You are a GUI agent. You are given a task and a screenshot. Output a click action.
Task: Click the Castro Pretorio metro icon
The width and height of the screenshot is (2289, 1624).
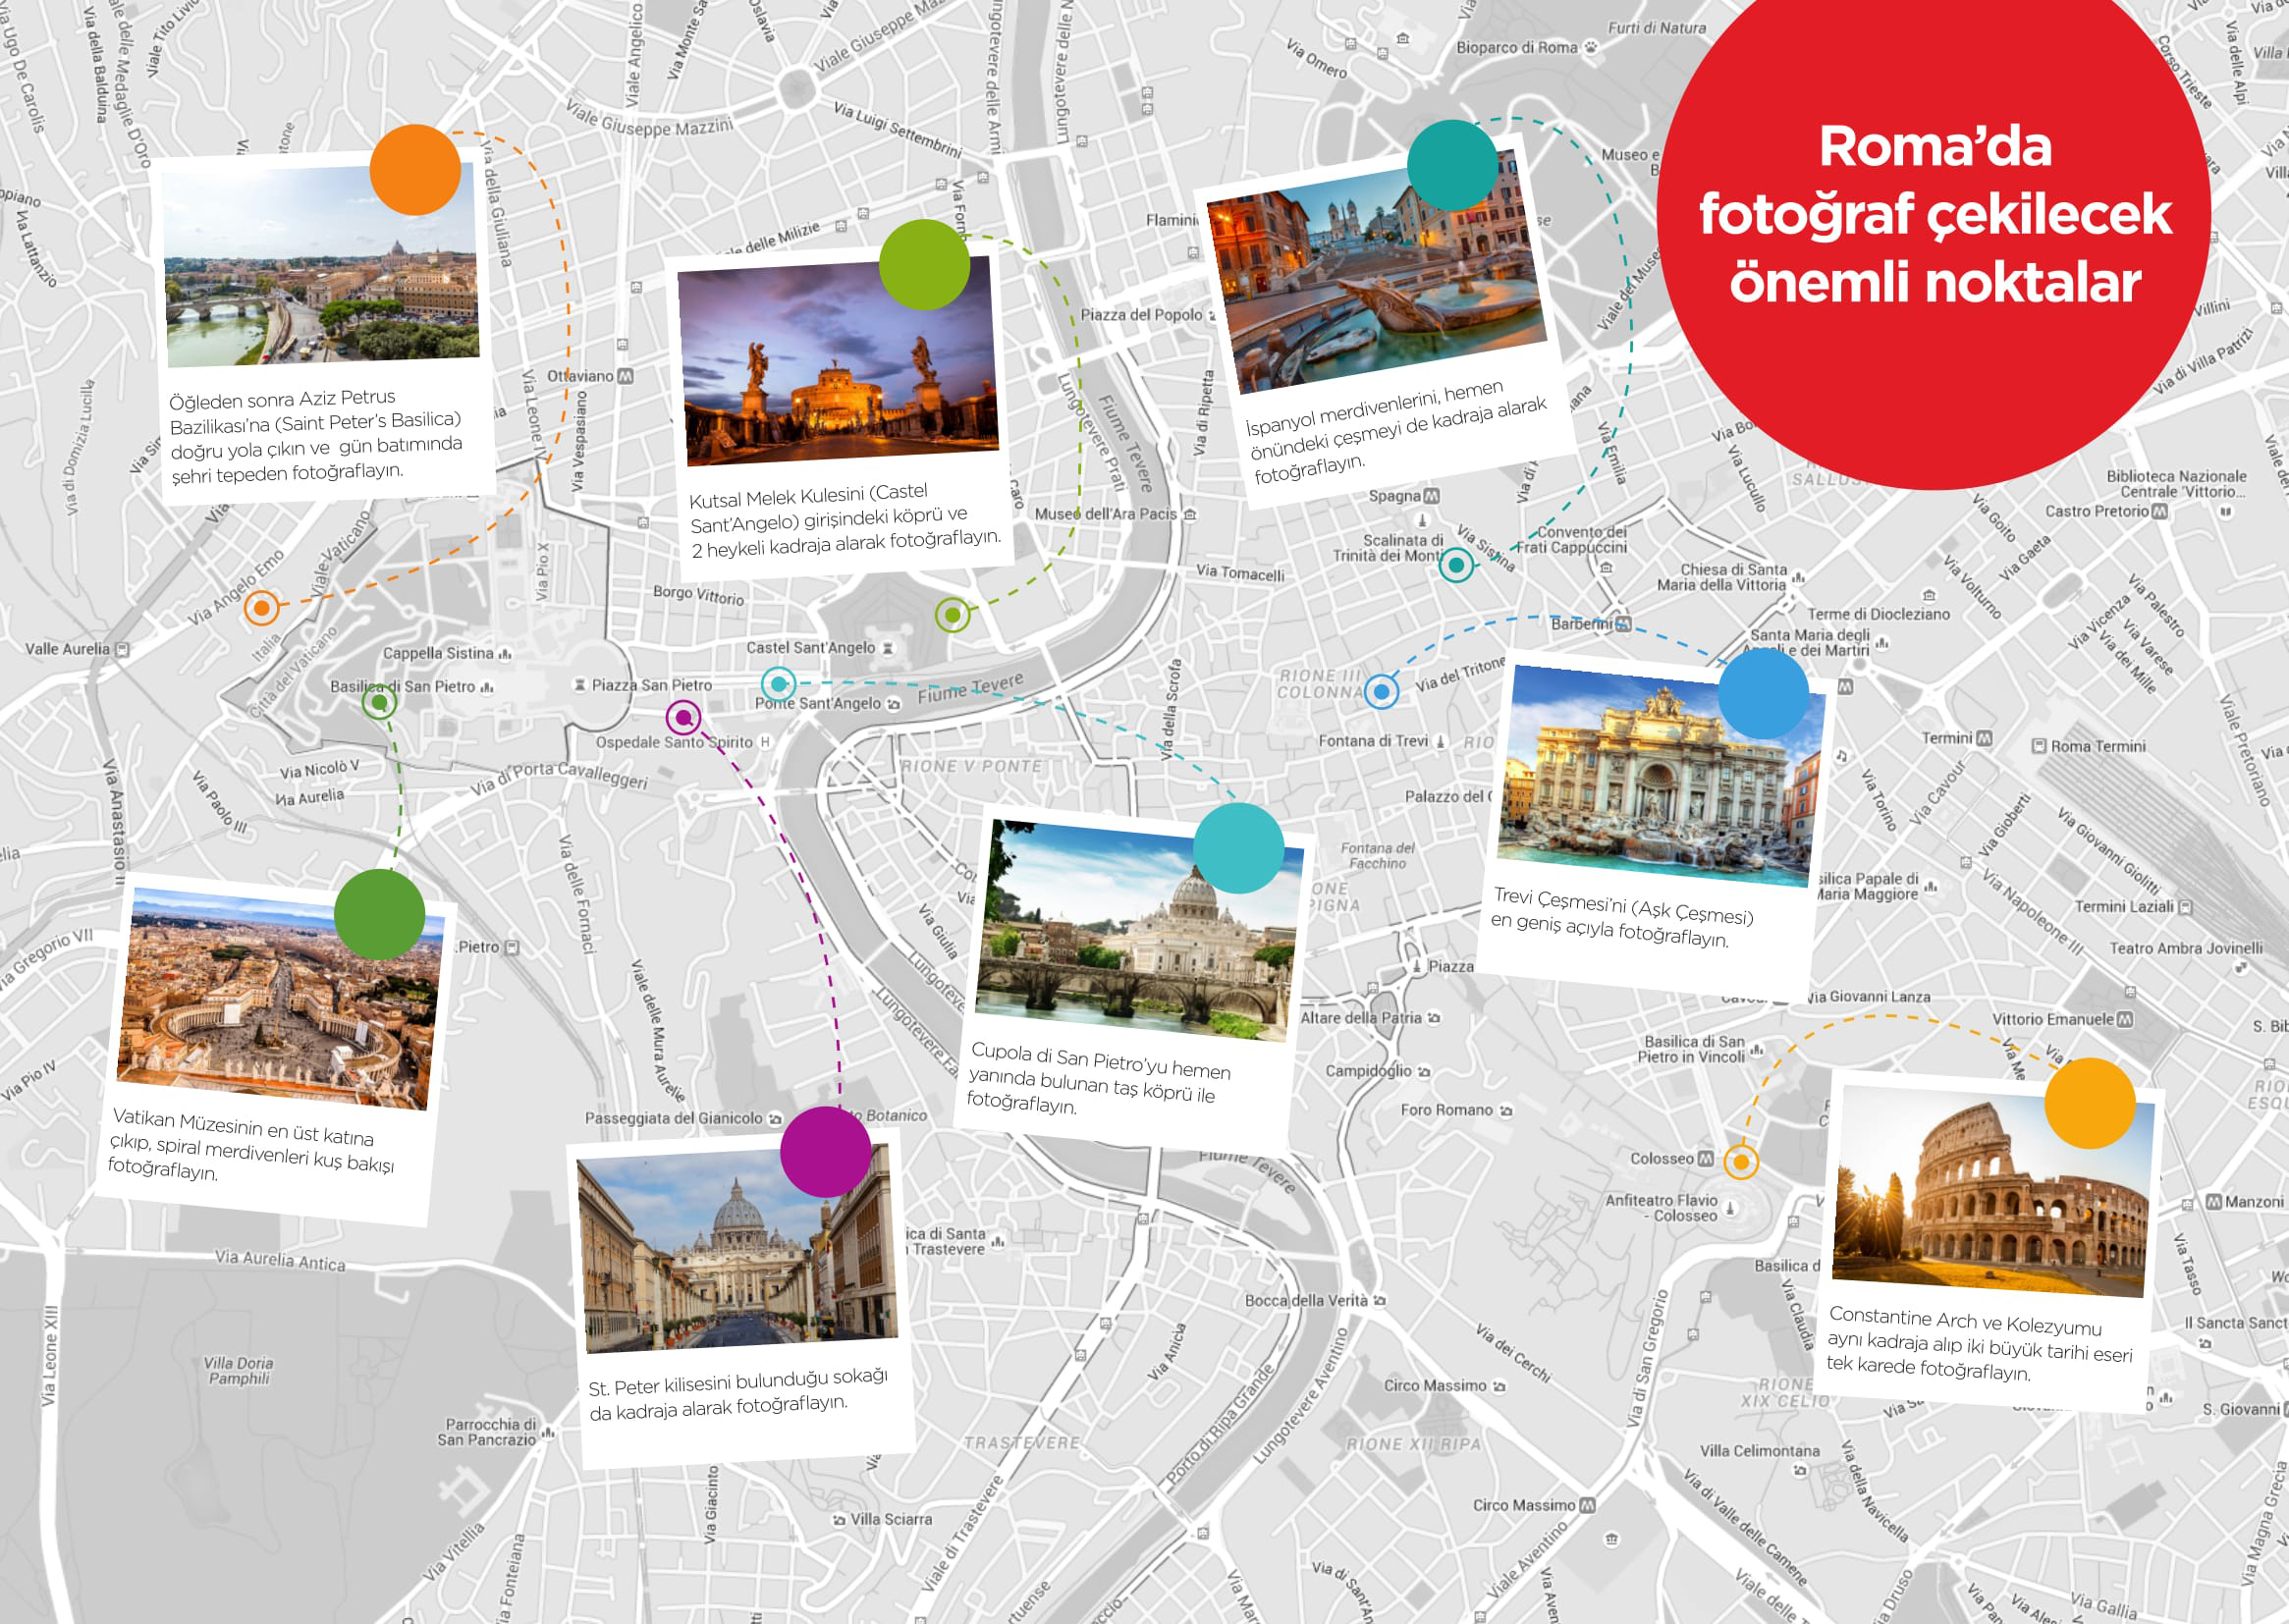point(2160,511)
